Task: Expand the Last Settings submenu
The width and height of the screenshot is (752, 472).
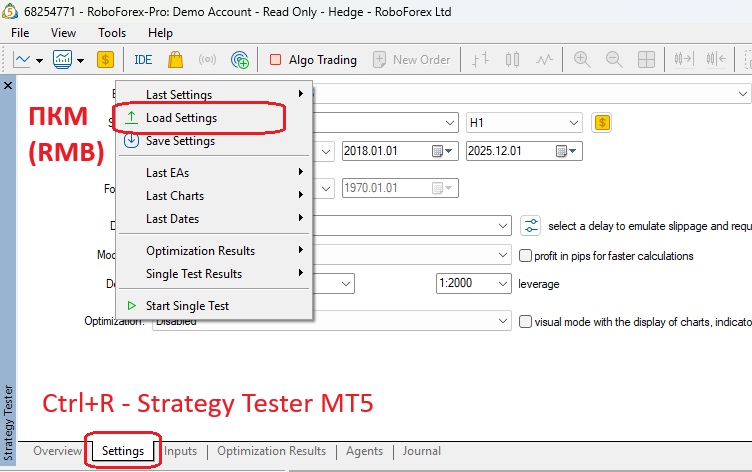Action: pos(214,94)
